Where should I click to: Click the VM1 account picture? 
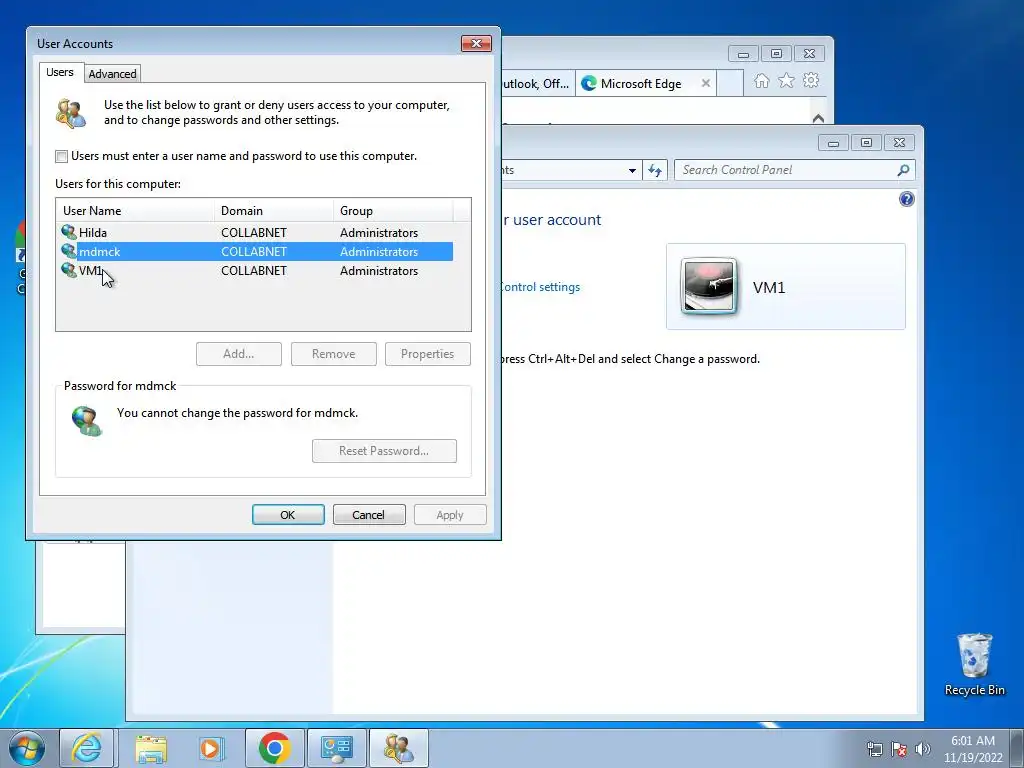(x=709, y=287)
